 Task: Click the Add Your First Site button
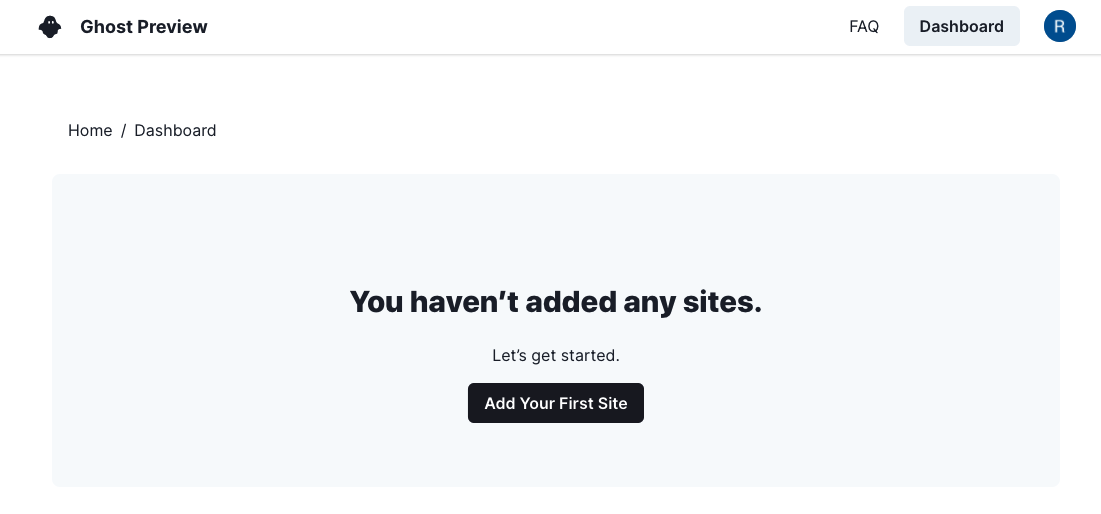[555, 403]
